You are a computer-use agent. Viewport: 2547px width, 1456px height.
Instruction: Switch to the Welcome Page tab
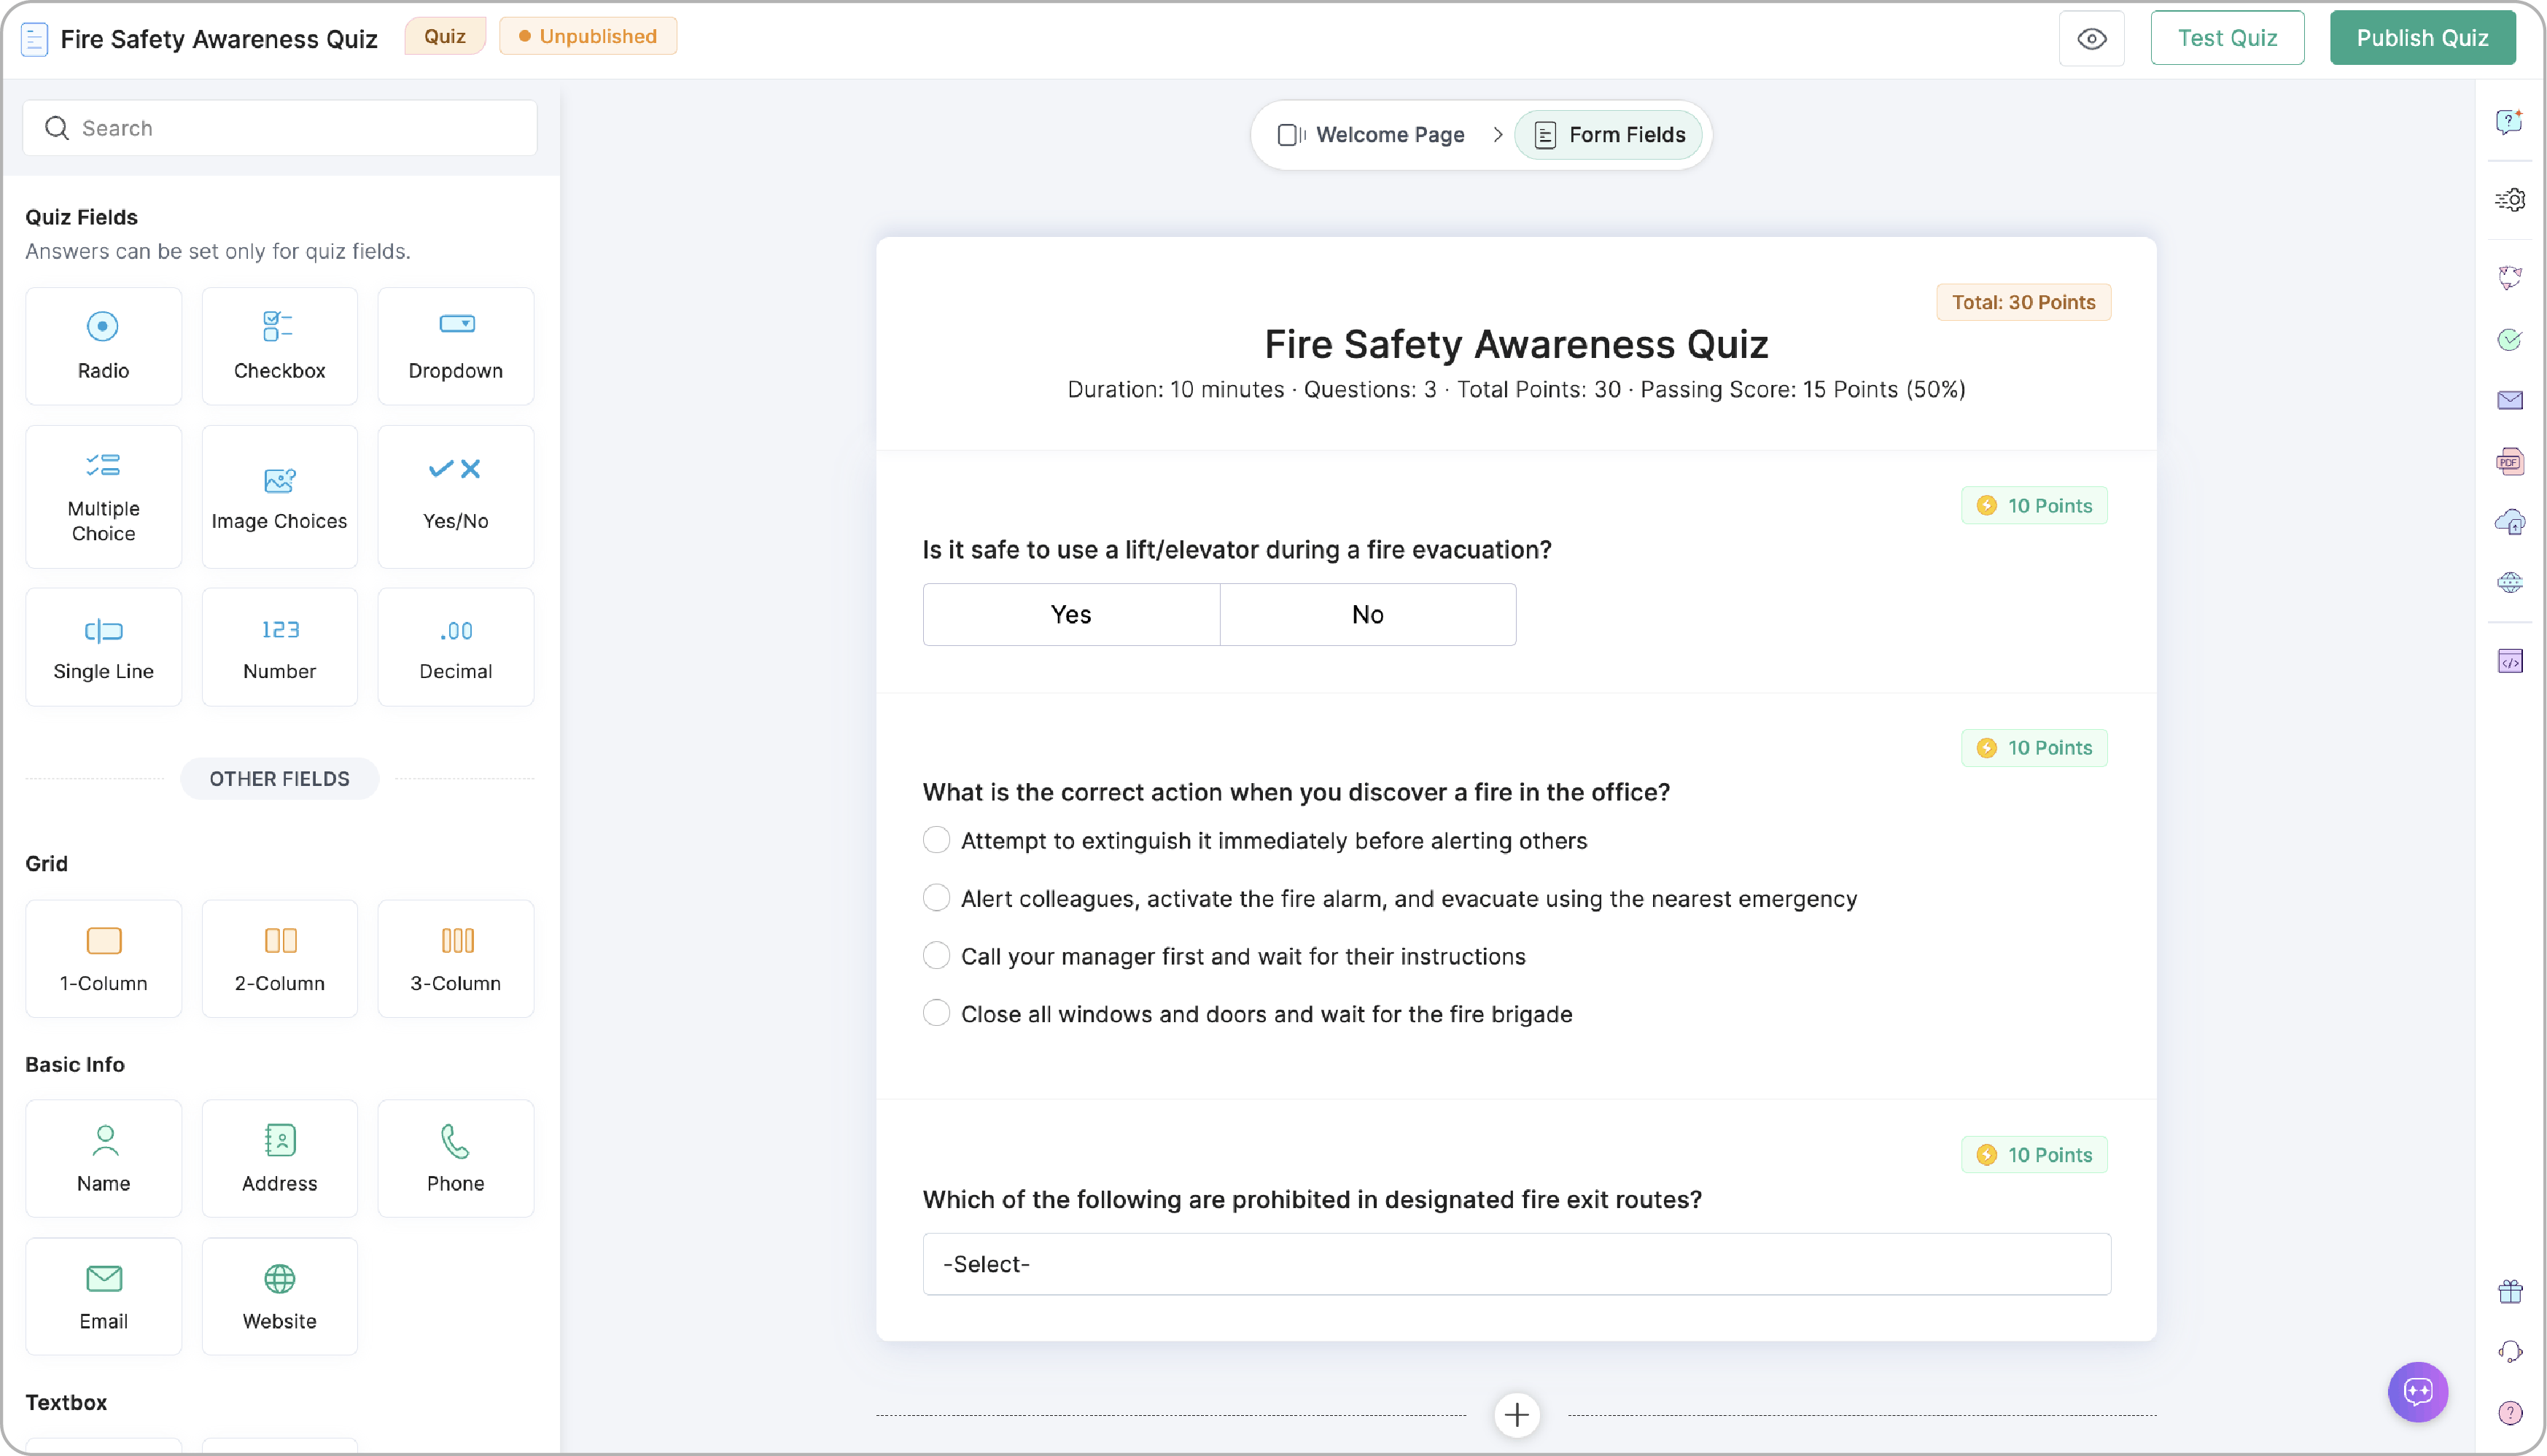tap(1372, 135)
